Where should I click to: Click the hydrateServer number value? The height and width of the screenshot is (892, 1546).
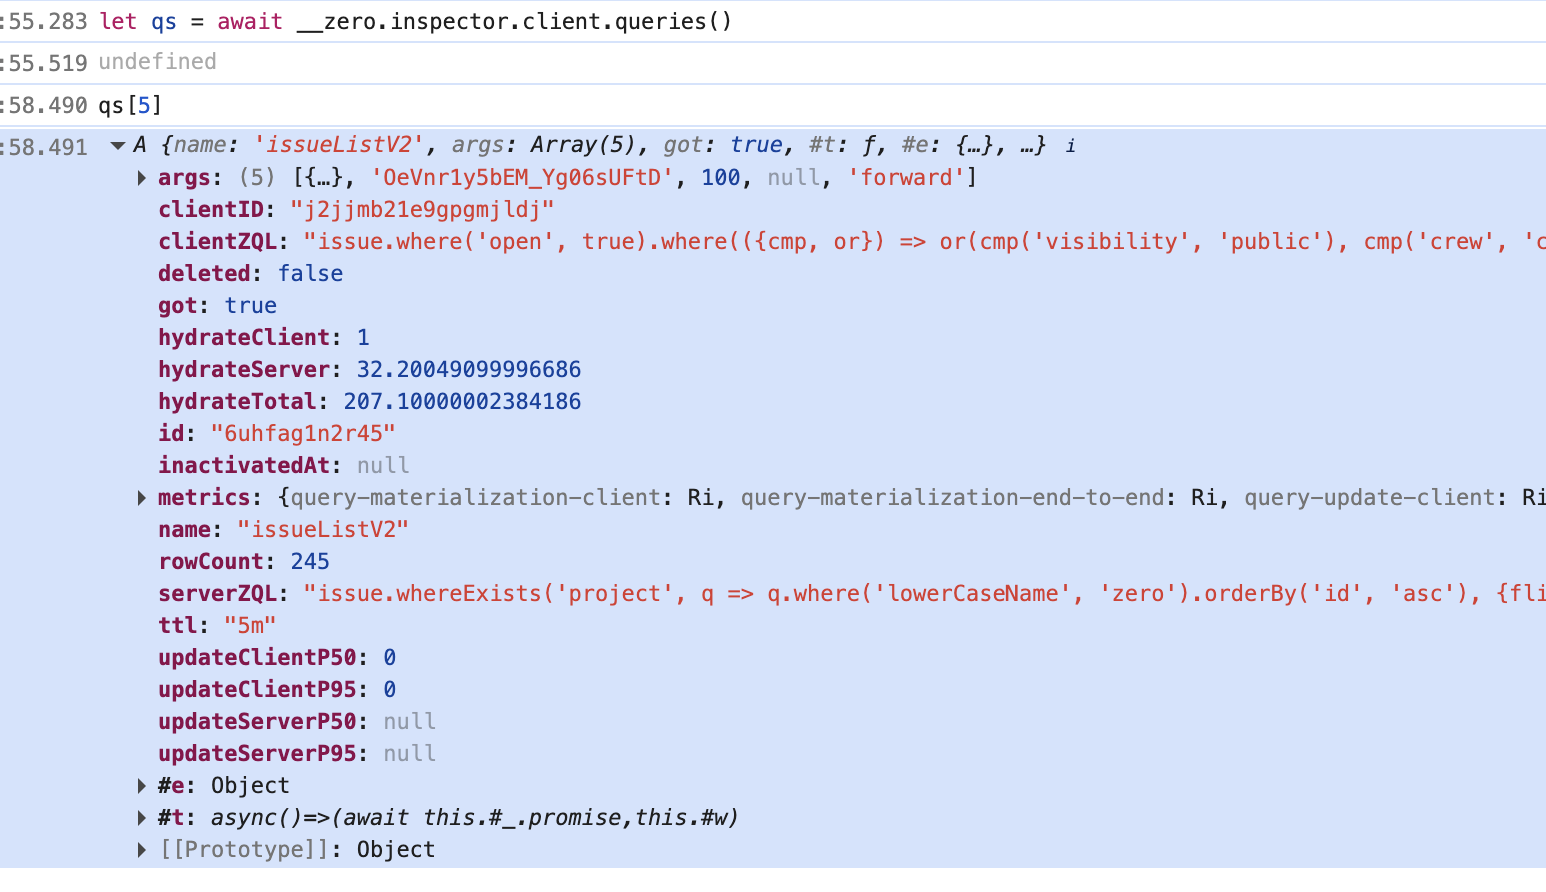(468, 370)
